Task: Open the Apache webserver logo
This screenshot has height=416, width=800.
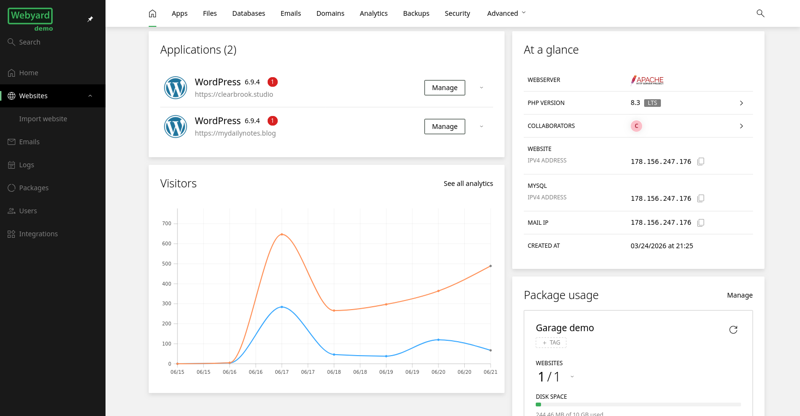Action: pos(647,80)
